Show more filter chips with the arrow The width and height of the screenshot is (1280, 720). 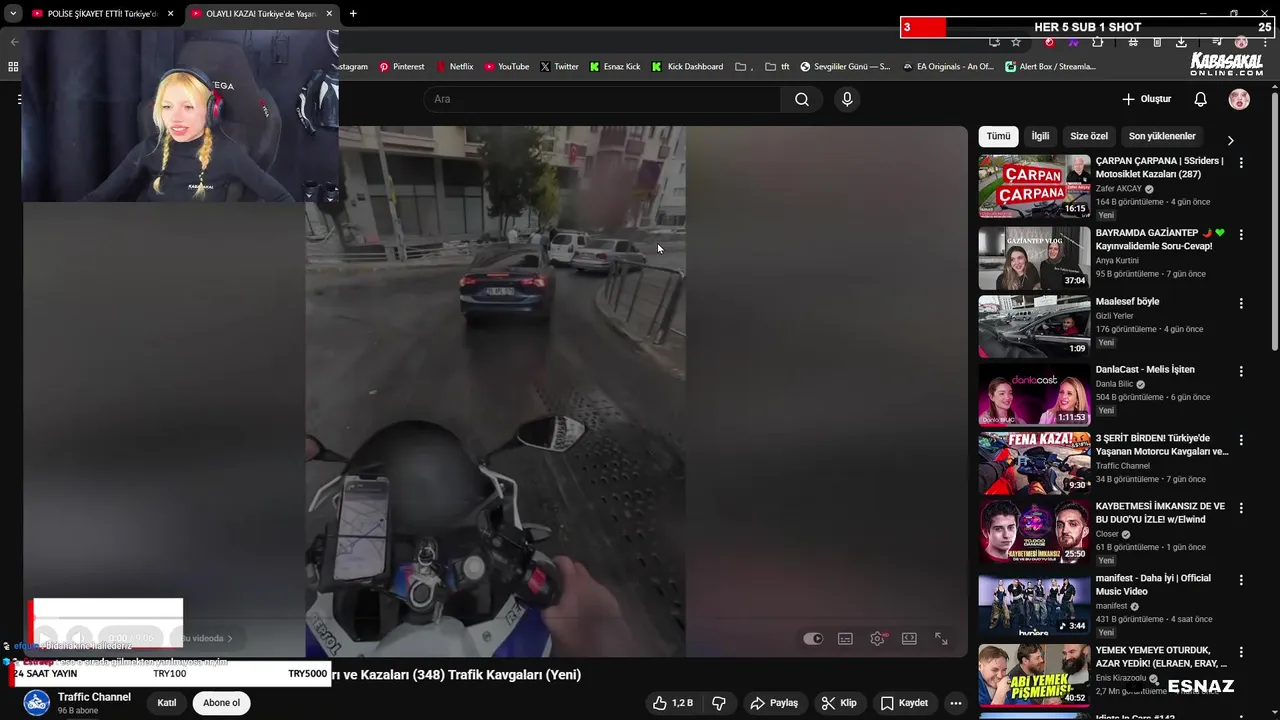[x=1230, y=140]
